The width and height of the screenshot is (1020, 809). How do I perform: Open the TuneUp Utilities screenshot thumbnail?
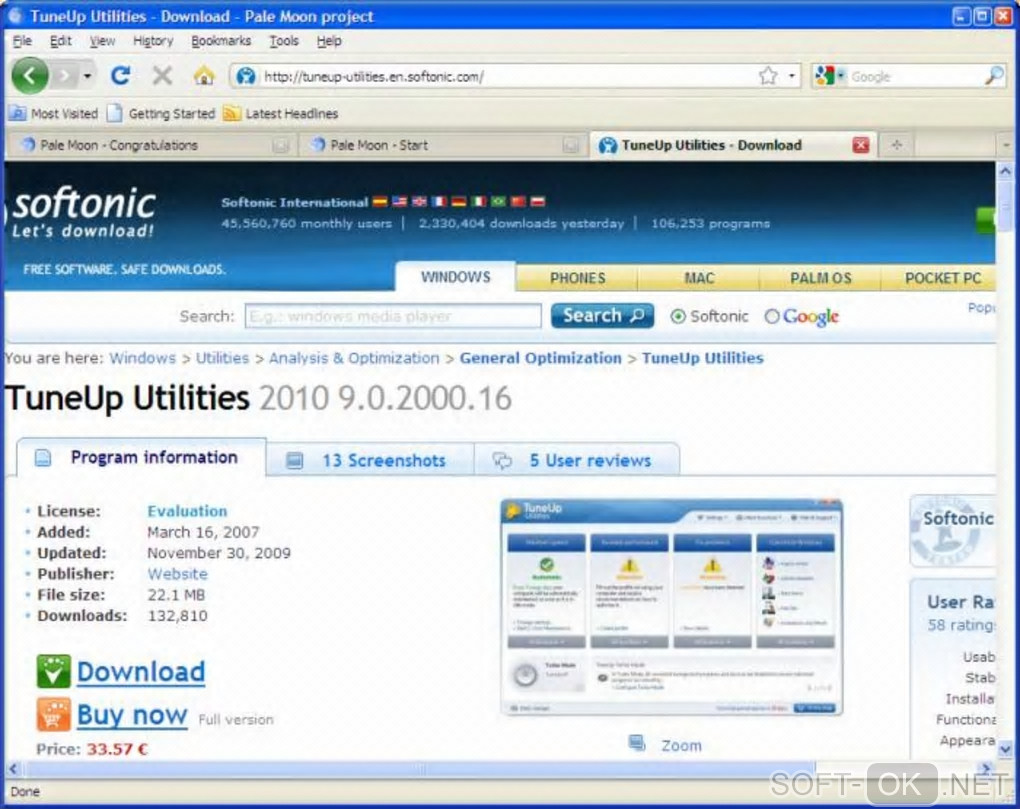point(671,607)
